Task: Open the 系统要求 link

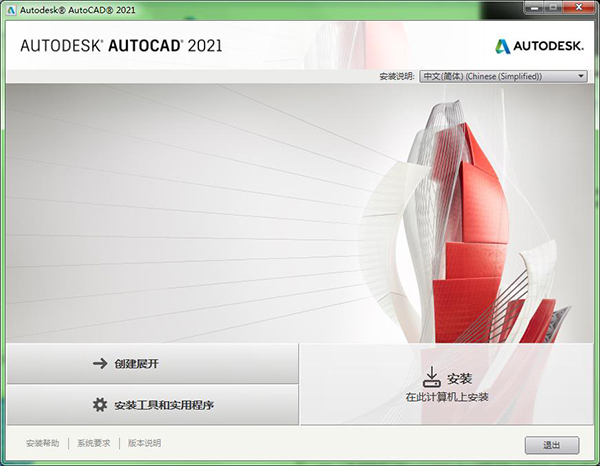Action: pyautogui.click(x=94, y=443)
